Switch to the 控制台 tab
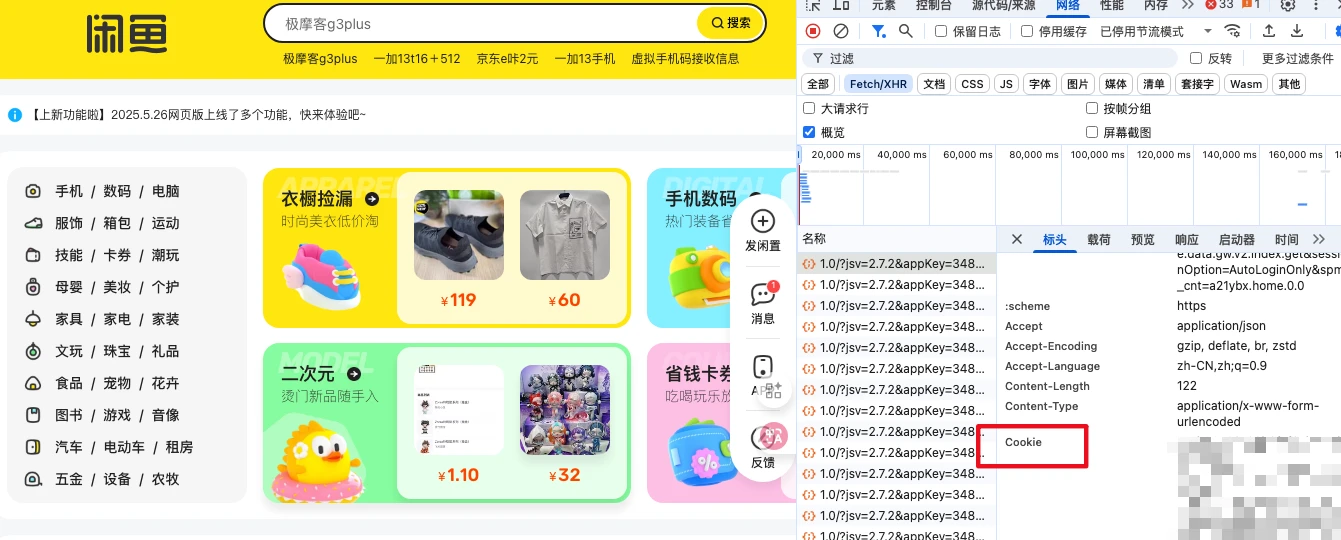1341x540 pixels. 934,5
